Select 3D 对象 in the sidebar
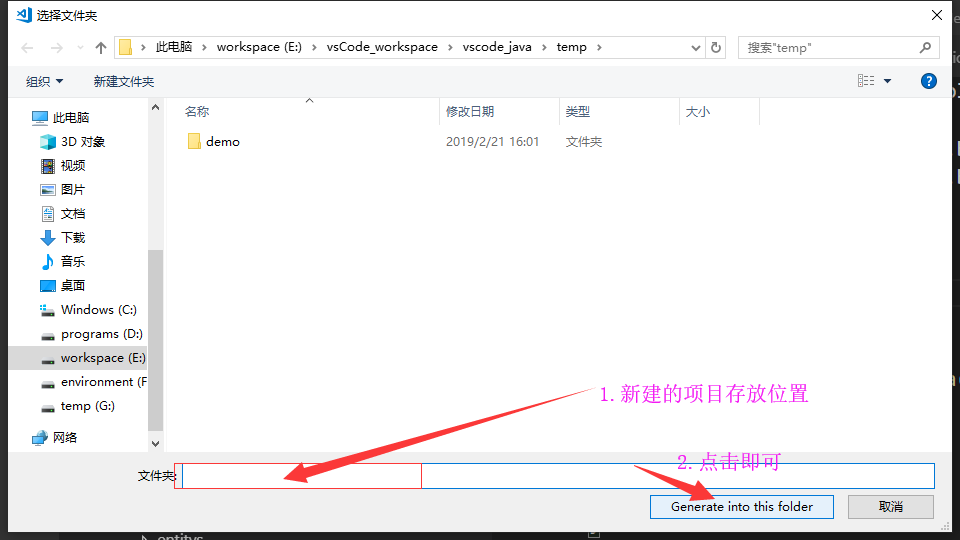 pyautogui.click(x=83, y=142)
